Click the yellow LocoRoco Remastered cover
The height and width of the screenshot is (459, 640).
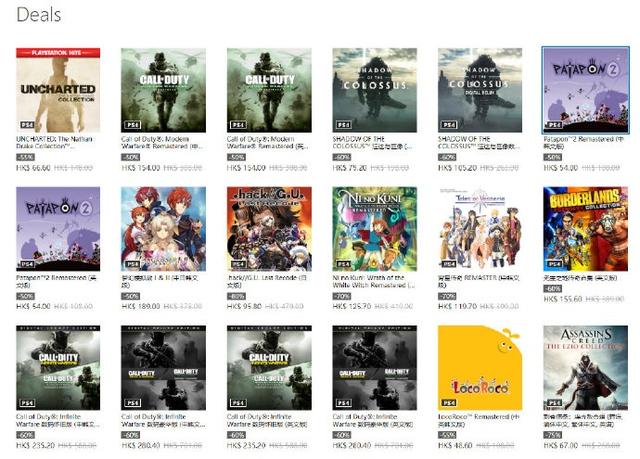tap(480, 368)
